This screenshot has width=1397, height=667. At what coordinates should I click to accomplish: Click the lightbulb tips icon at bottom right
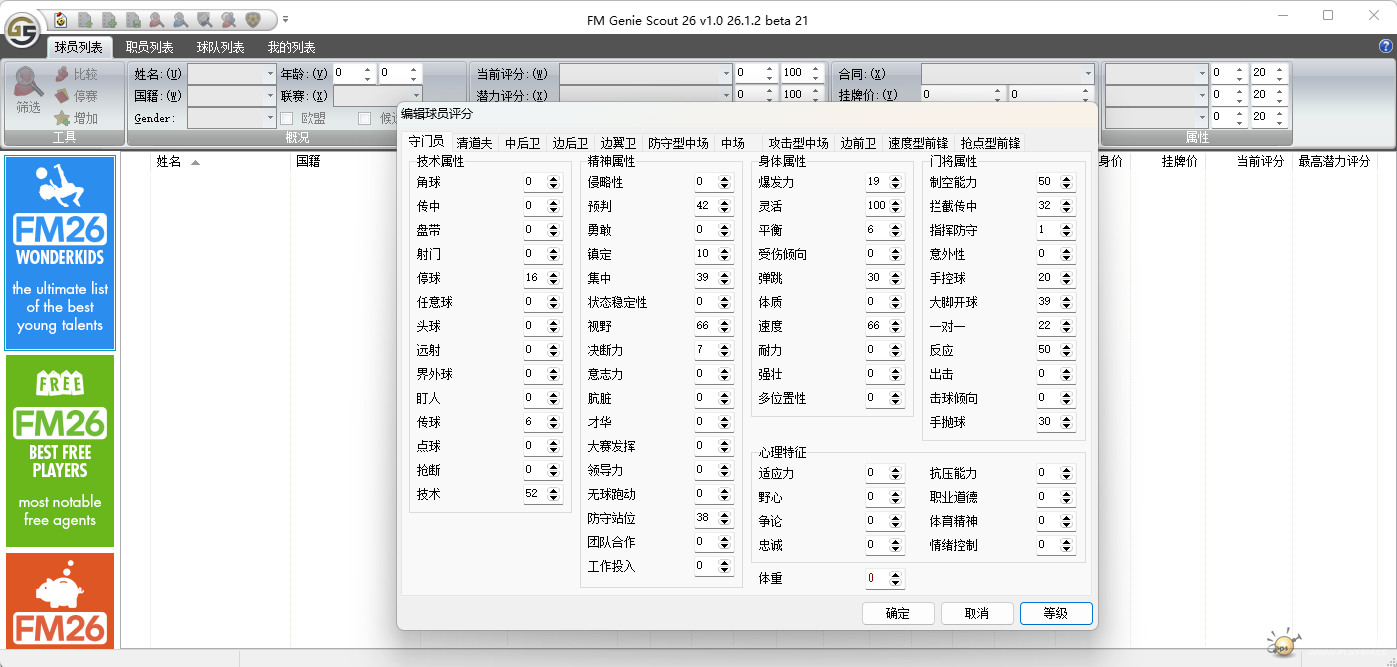1282,643
